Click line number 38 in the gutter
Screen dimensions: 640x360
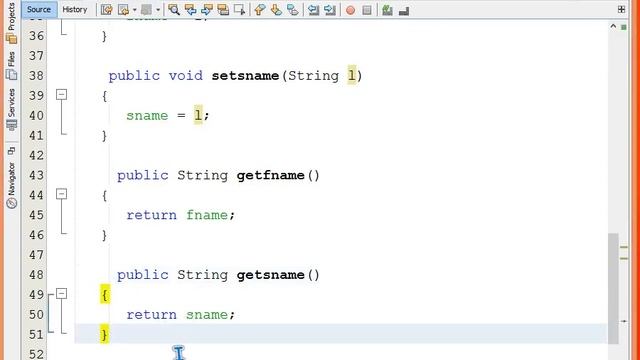(x=36, y=76)
